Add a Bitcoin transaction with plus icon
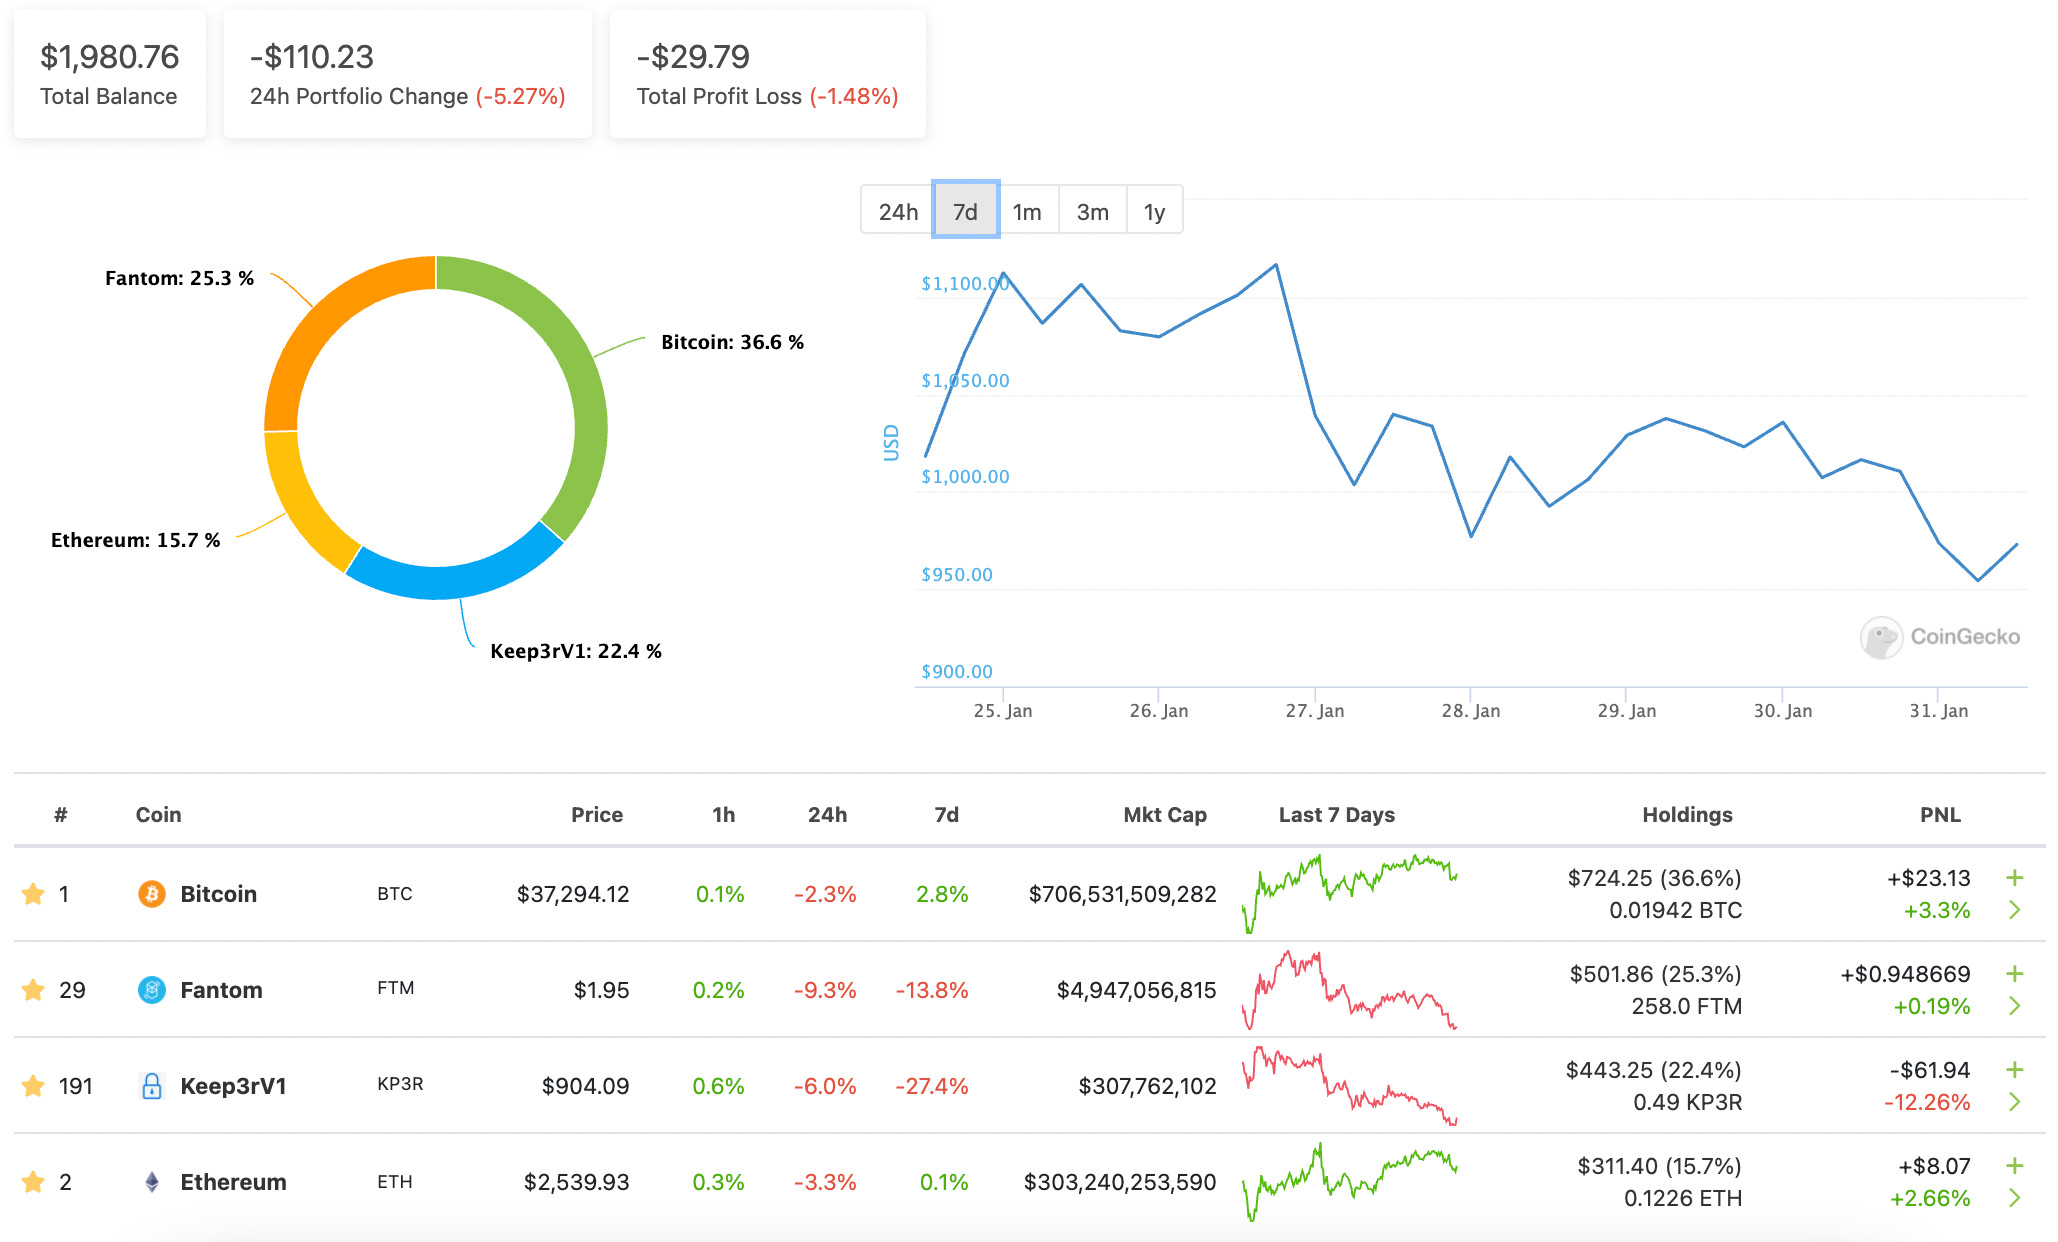This screenshot has width=2058, height=1242. (x=2015, y=878)
